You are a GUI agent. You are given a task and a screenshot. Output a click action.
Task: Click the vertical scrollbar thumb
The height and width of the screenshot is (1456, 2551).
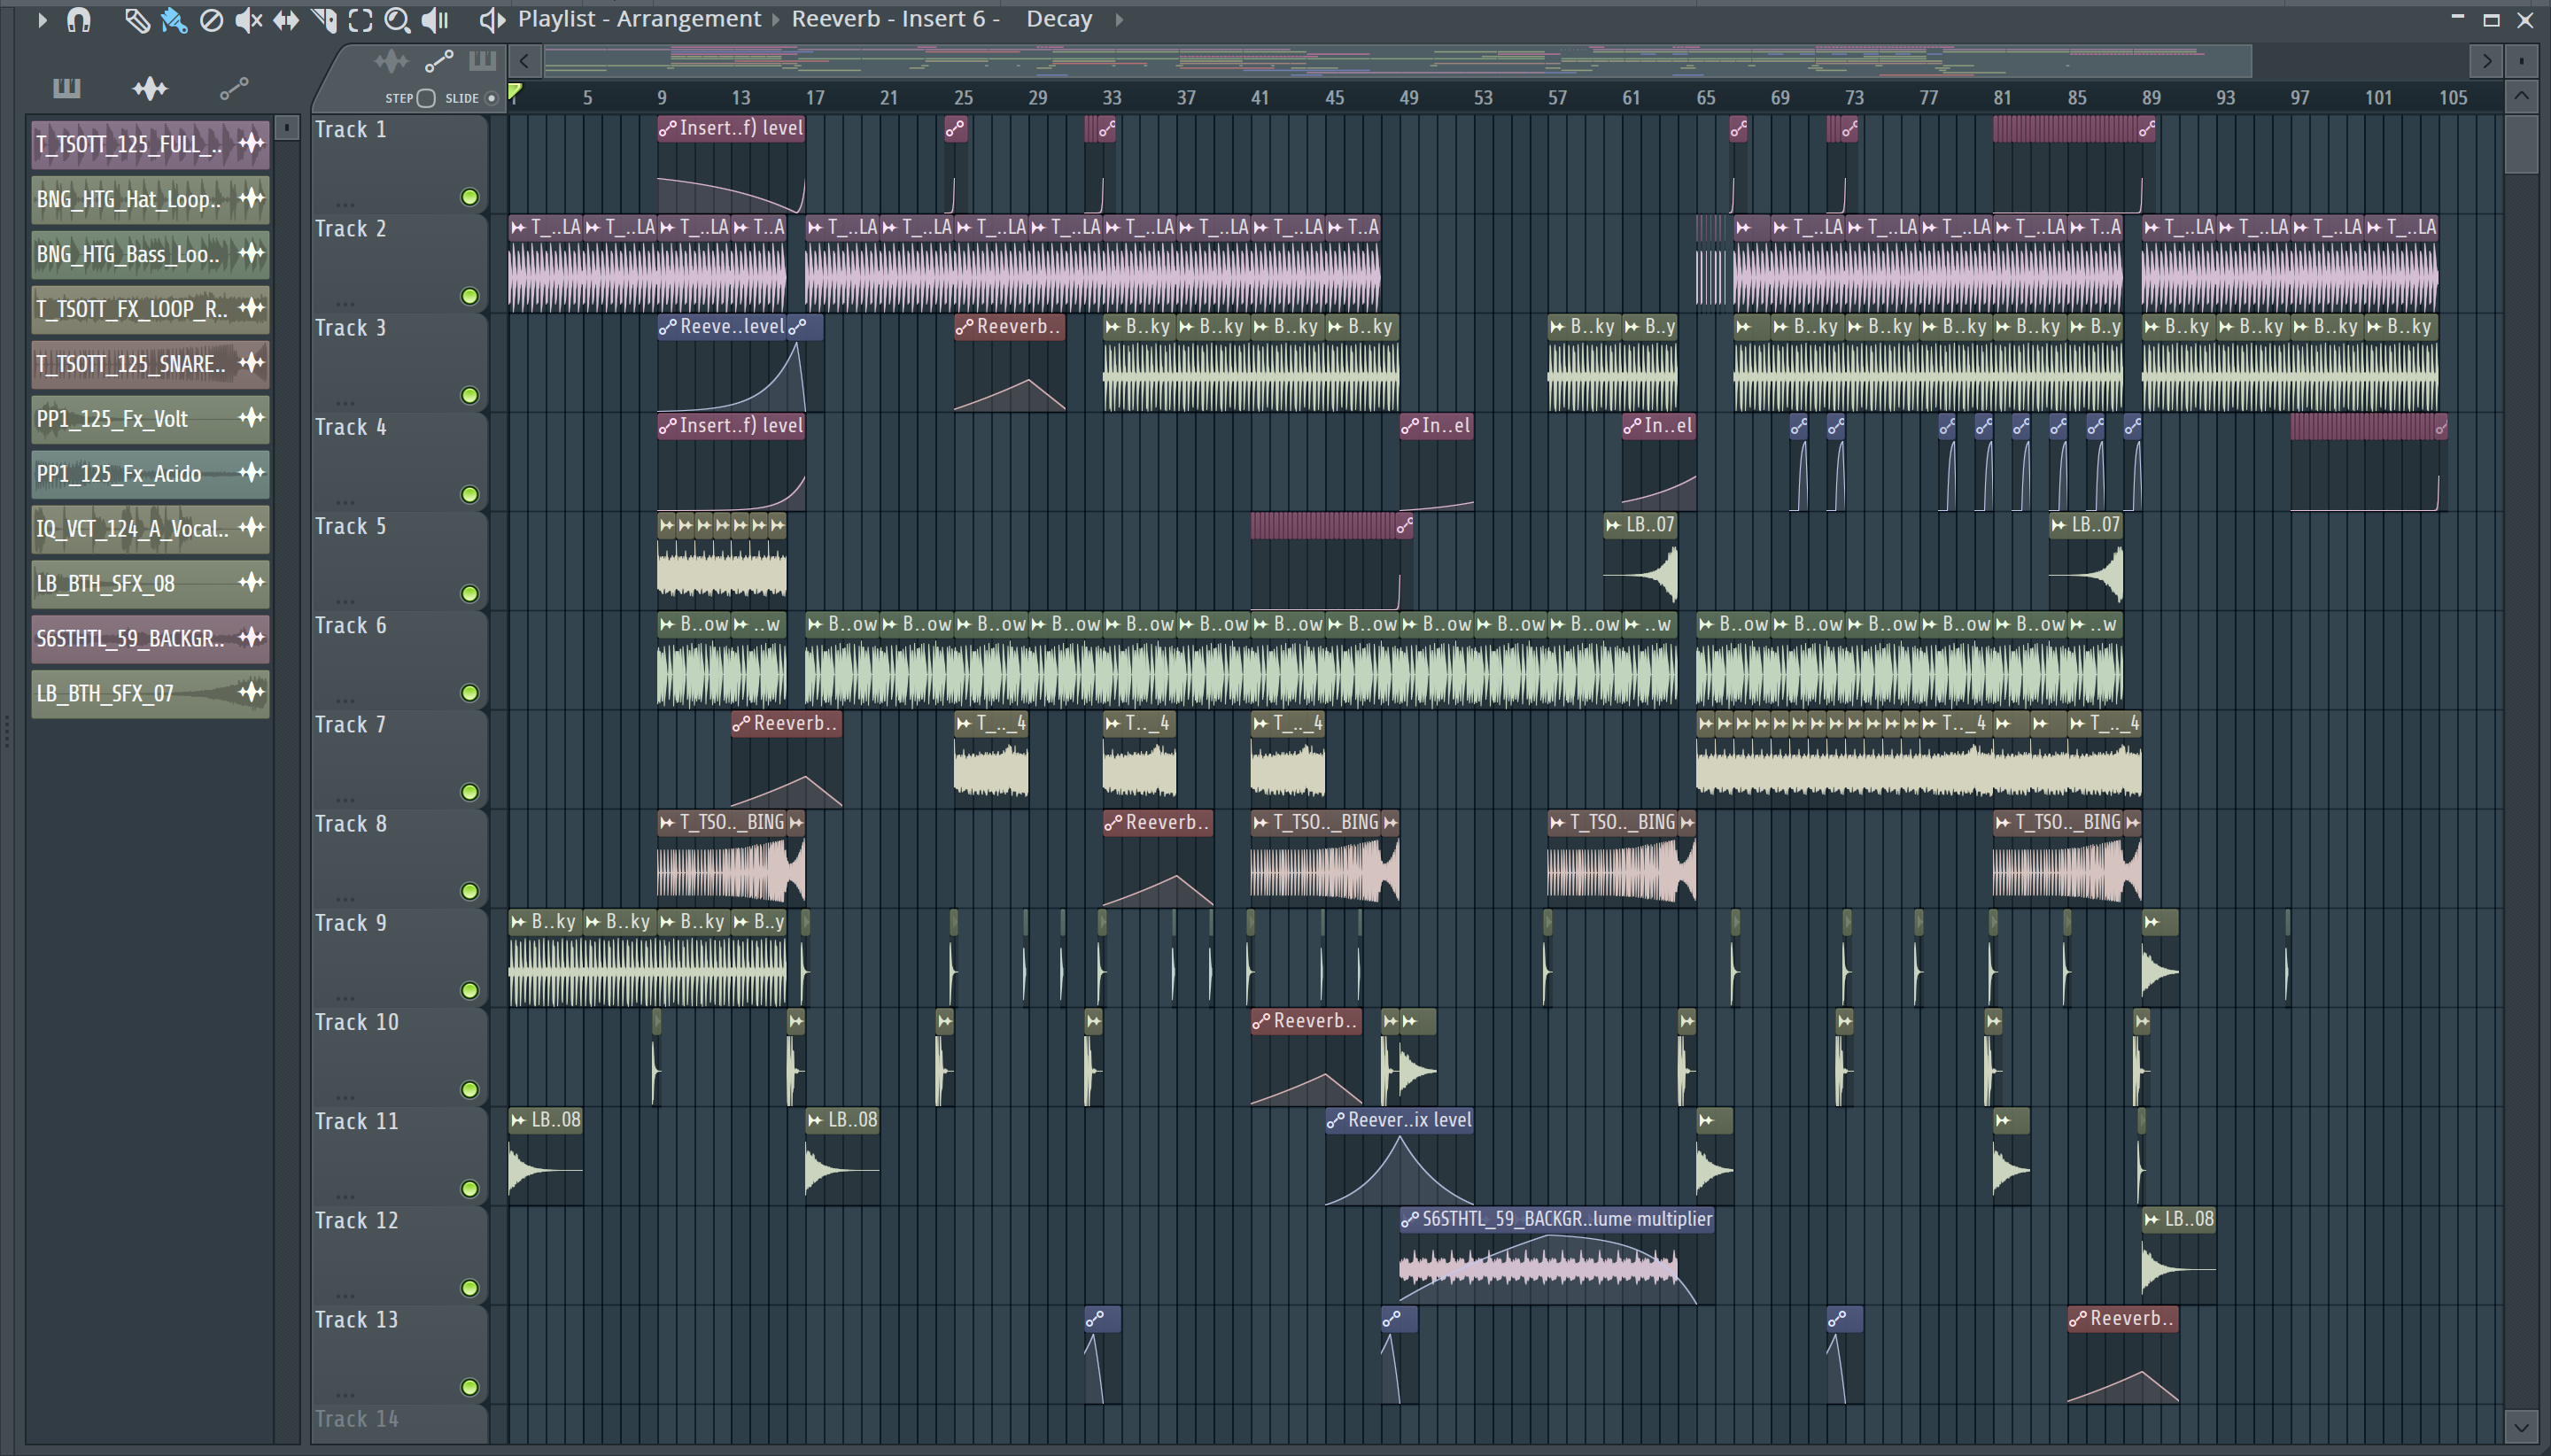tap(2521, 144)
